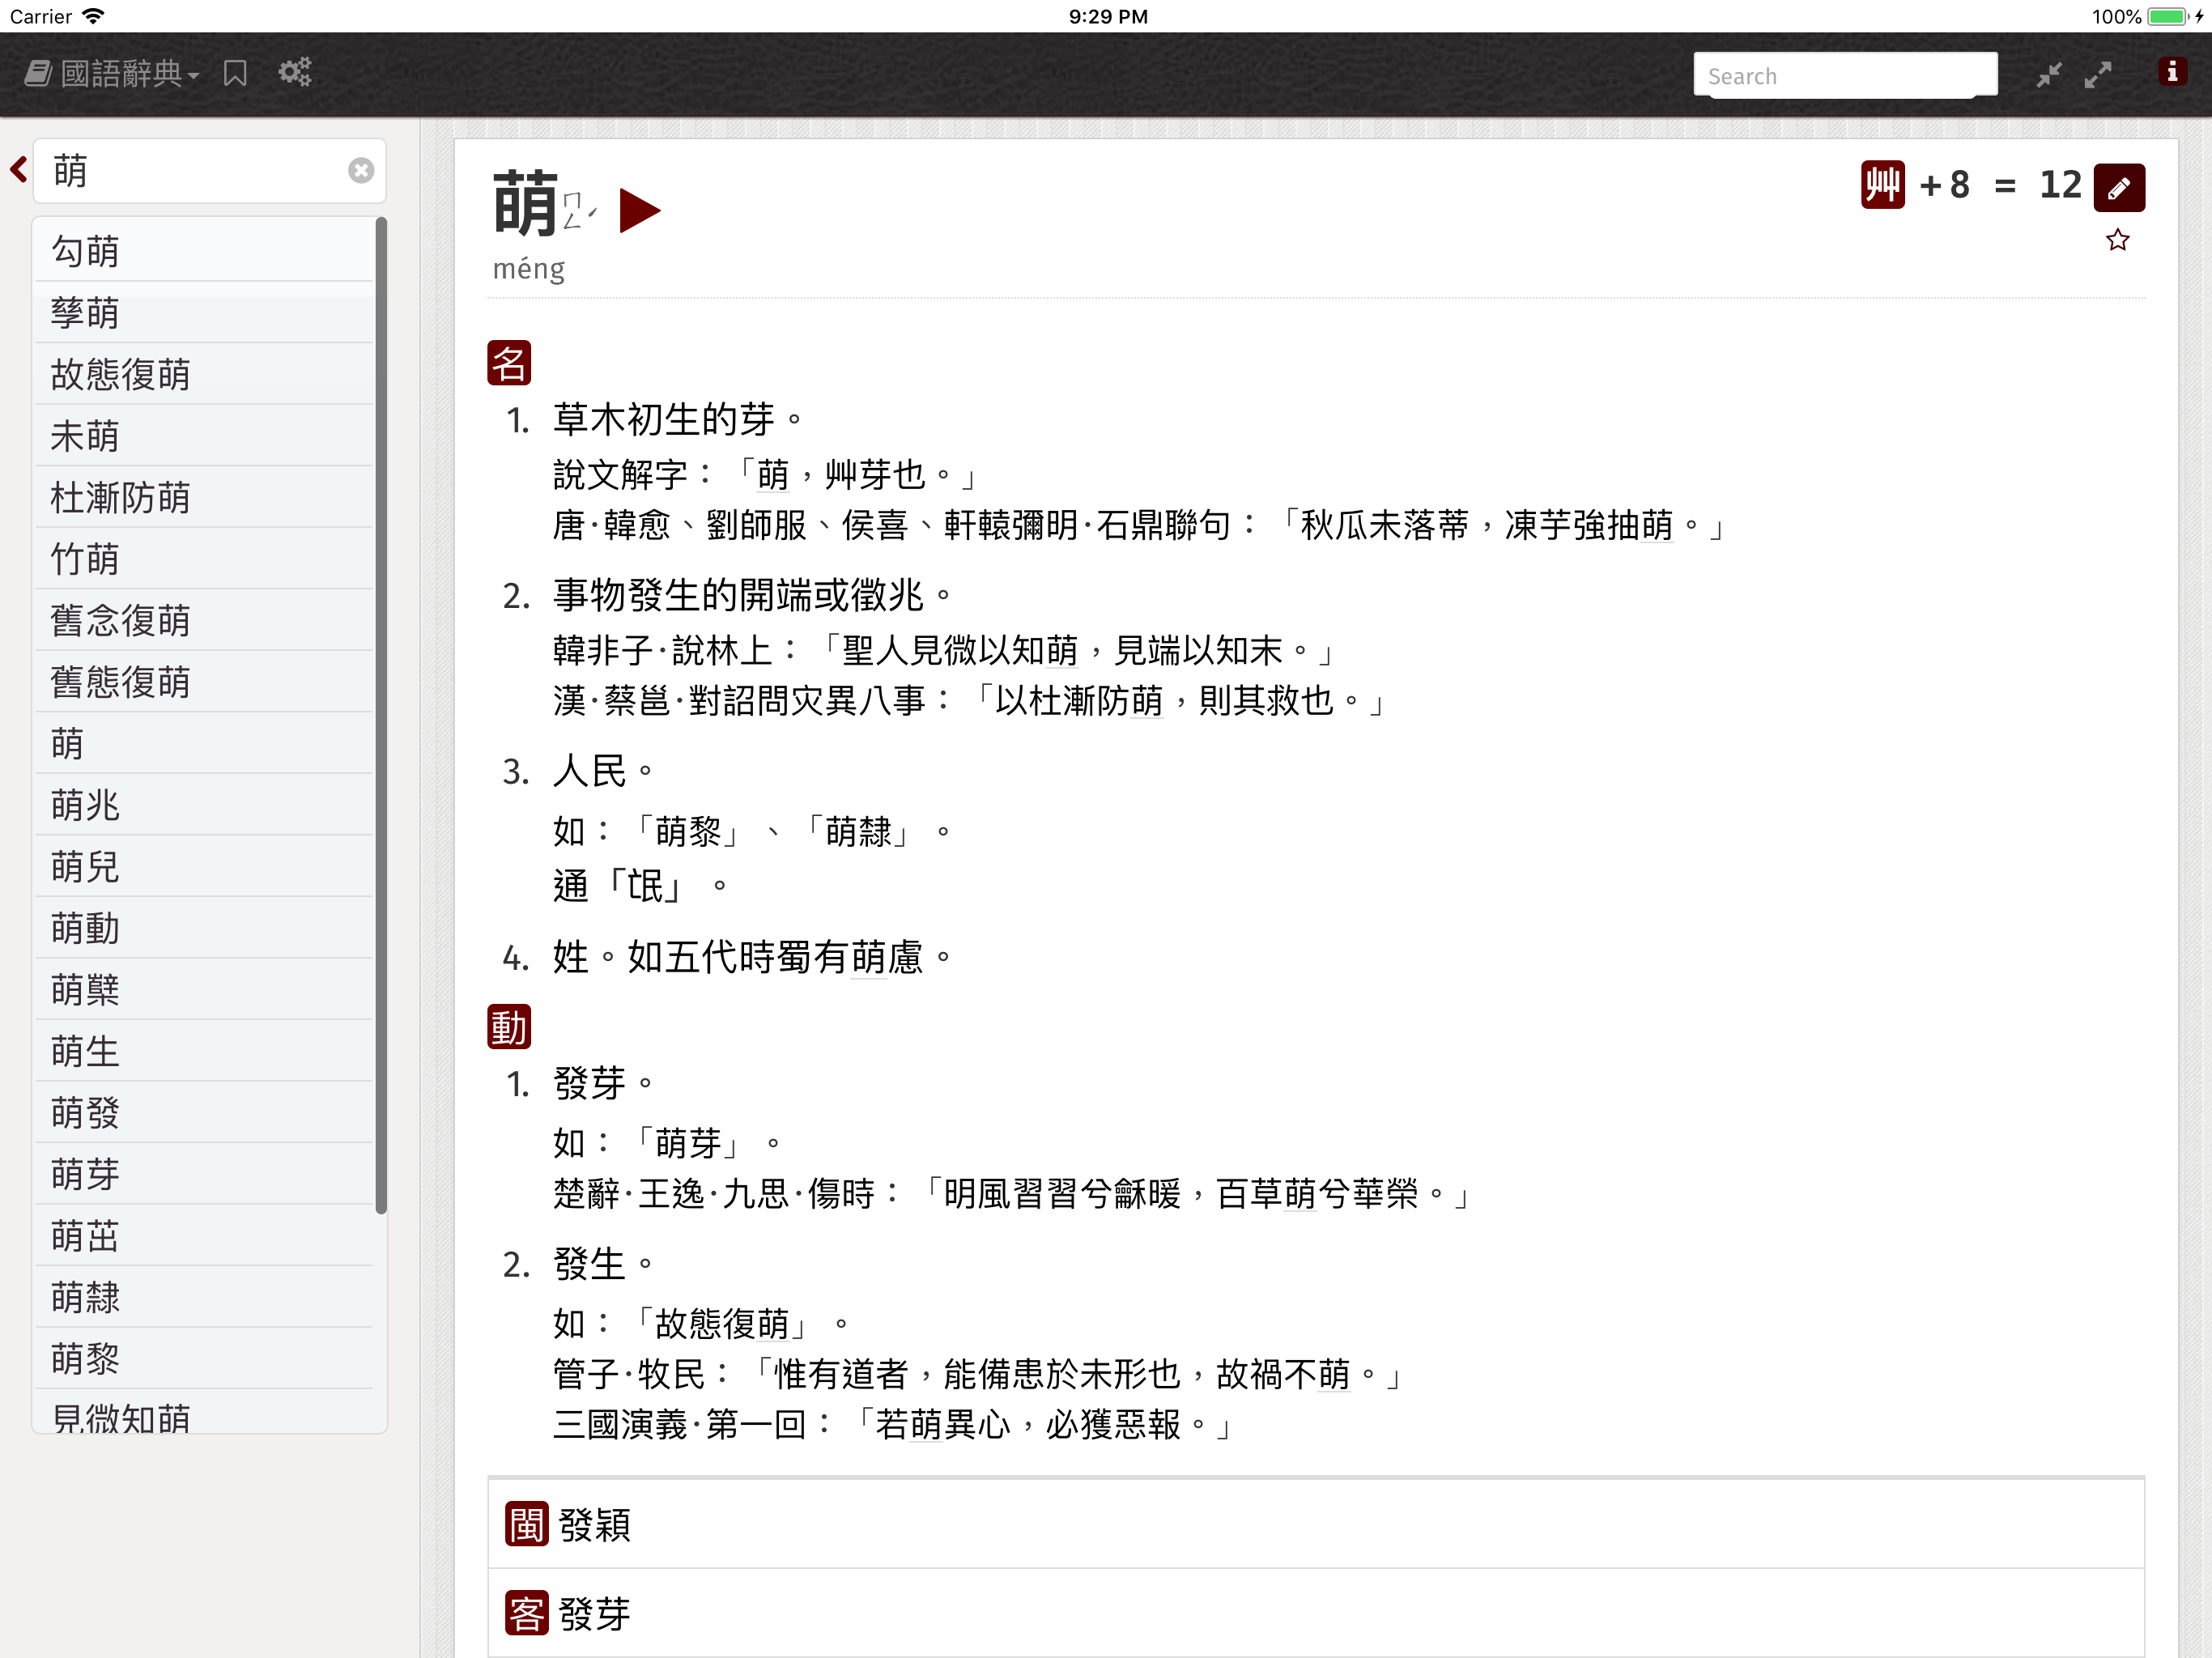Click the bookmark icon in the toolbar
Viewport: 2212px width, 1658px height.
(x=235, y=73)
